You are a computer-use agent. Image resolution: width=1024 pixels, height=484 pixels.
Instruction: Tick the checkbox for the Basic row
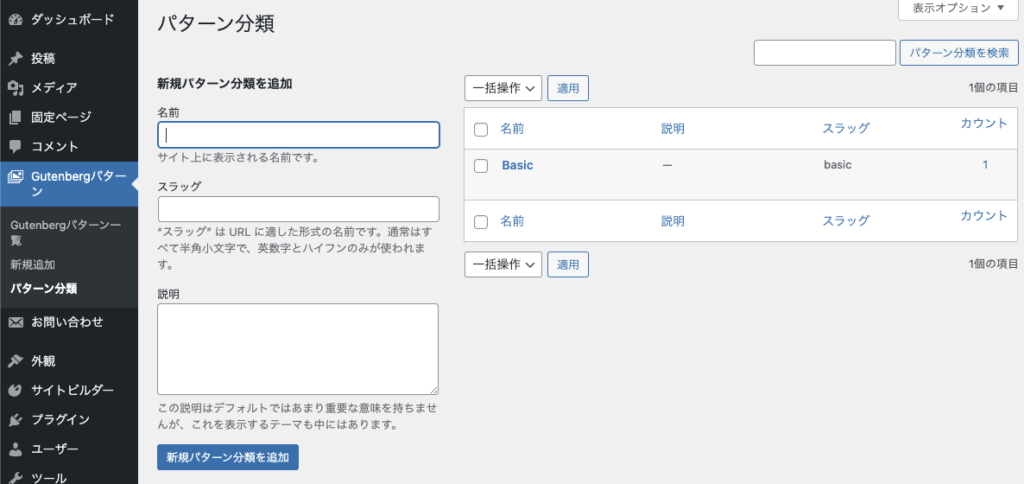point(481,166)
